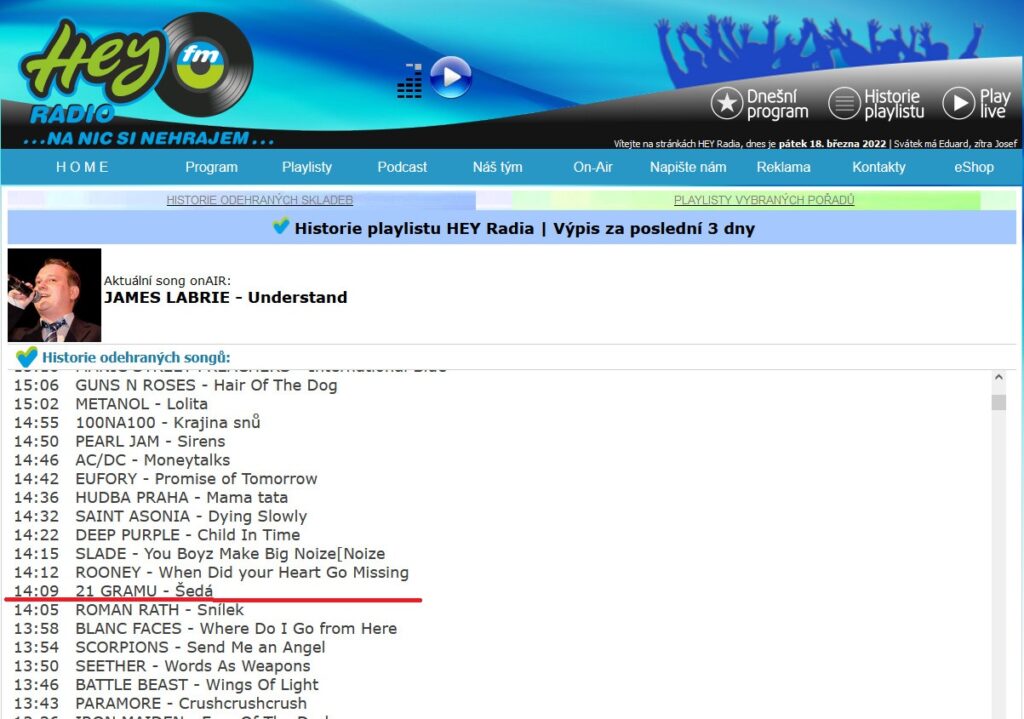This screenshot has width=1024, height=719.
Task: Click current song JAMES LABRIE - Understand
Action: (225, 298)
